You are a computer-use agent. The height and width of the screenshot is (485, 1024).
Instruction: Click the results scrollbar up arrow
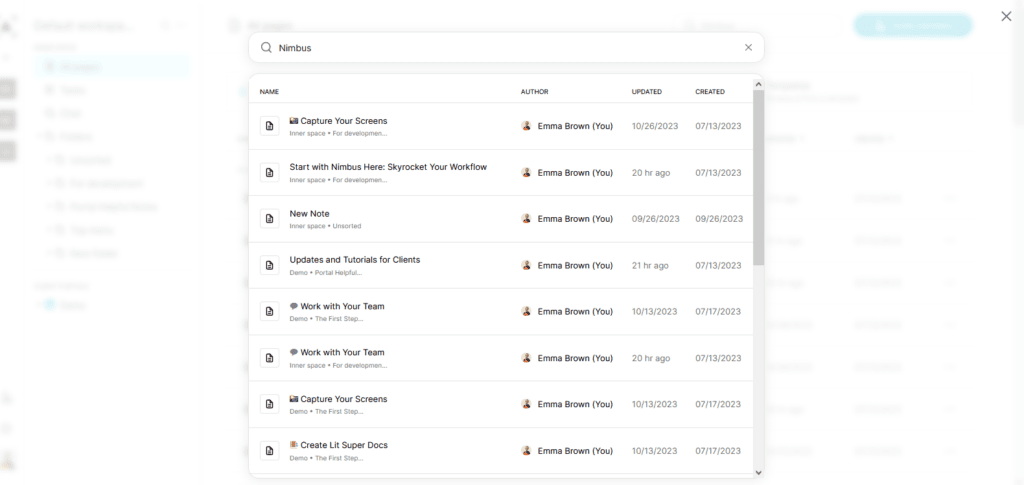pyautogui.click(x=758, y=85)
